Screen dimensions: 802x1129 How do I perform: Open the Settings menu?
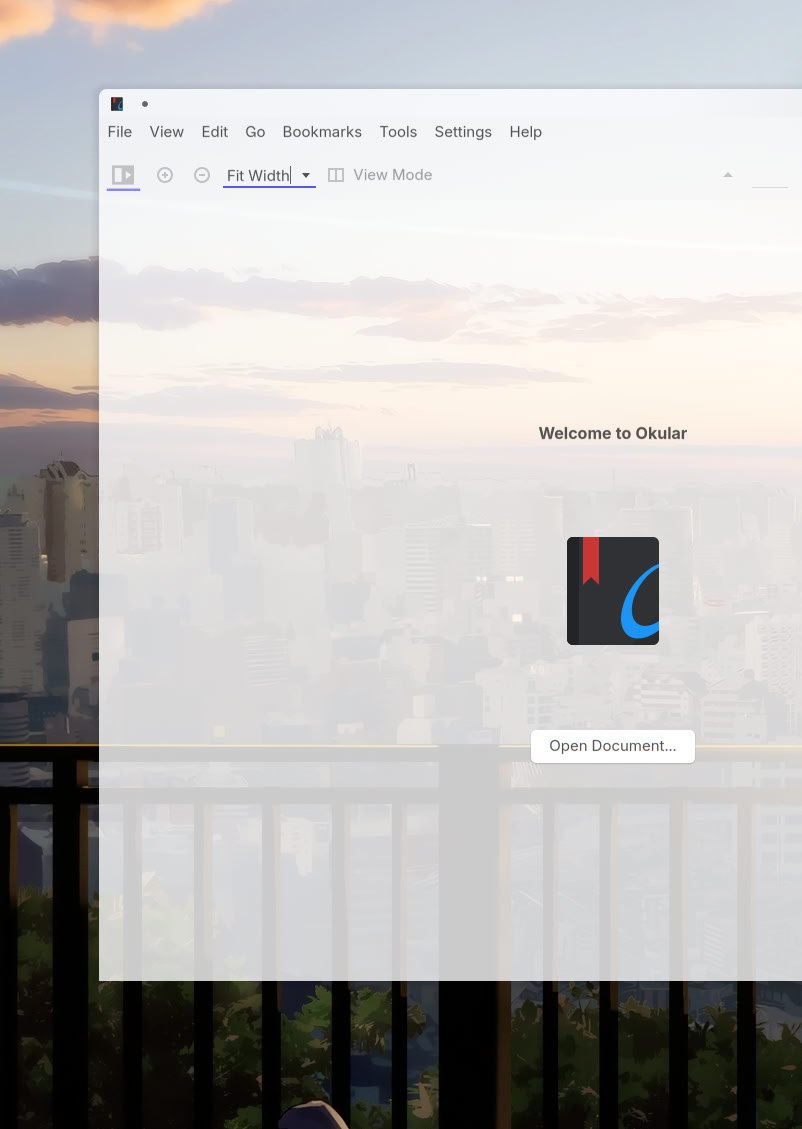tap(463, 132)
